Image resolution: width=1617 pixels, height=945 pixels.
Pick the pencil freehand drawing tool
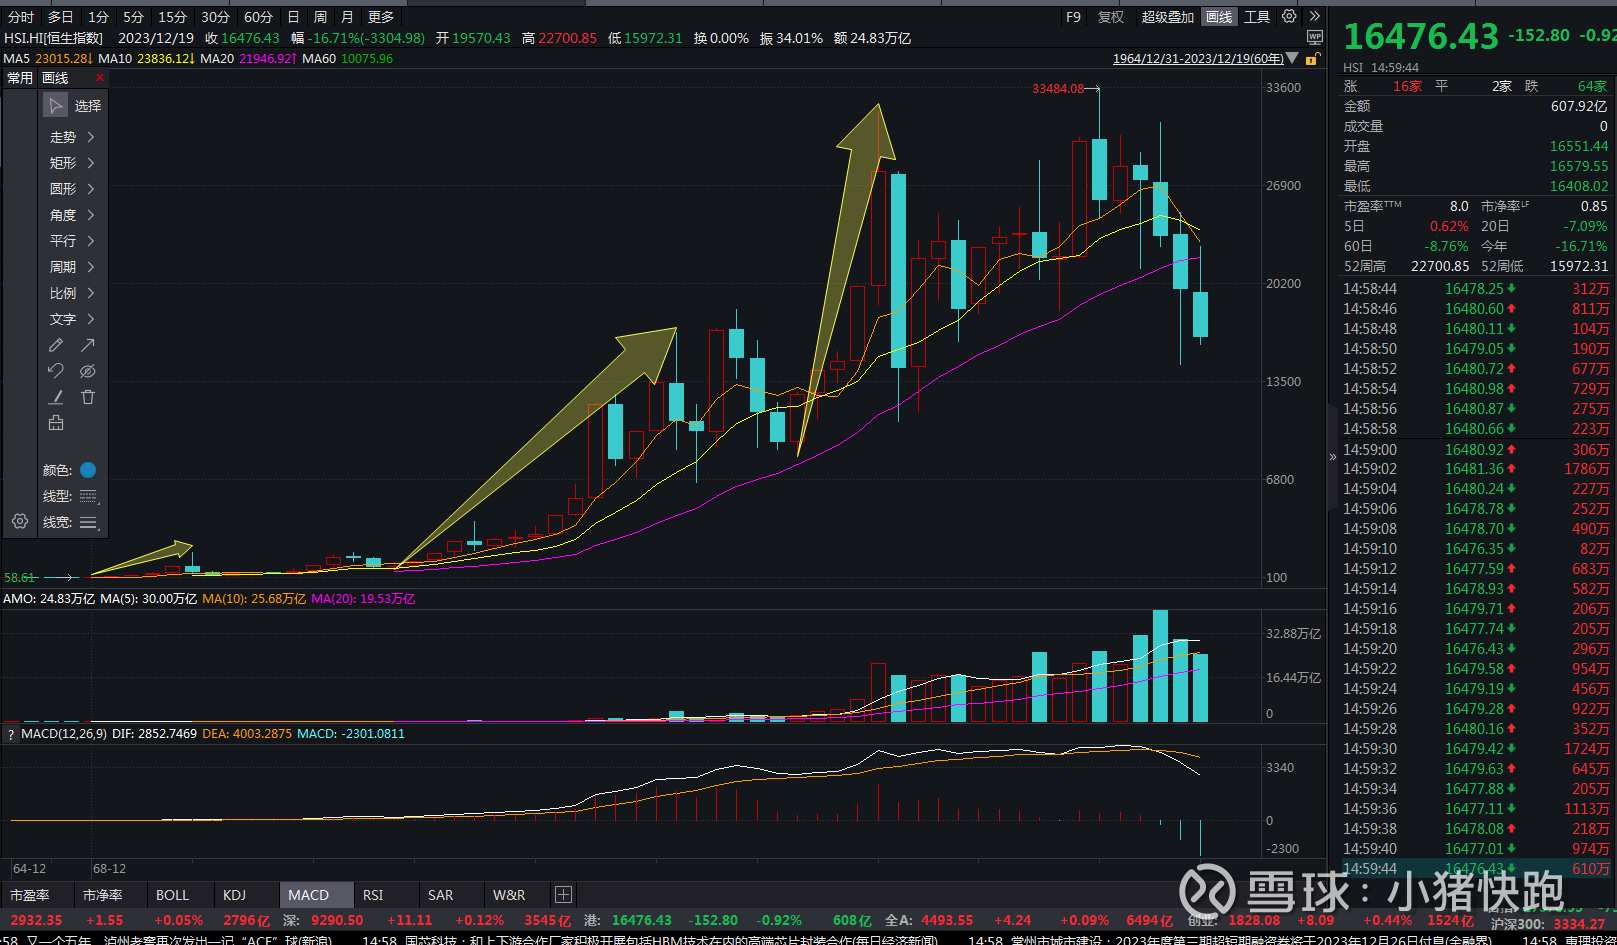pos(56,345)
